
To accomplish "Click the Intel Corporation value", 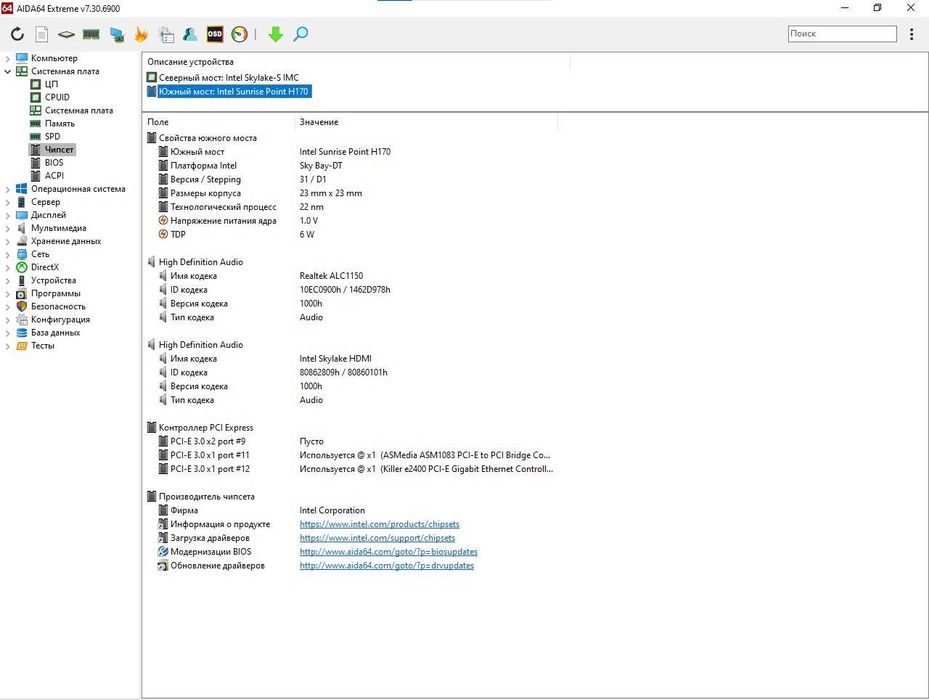I will click(332, 510).
